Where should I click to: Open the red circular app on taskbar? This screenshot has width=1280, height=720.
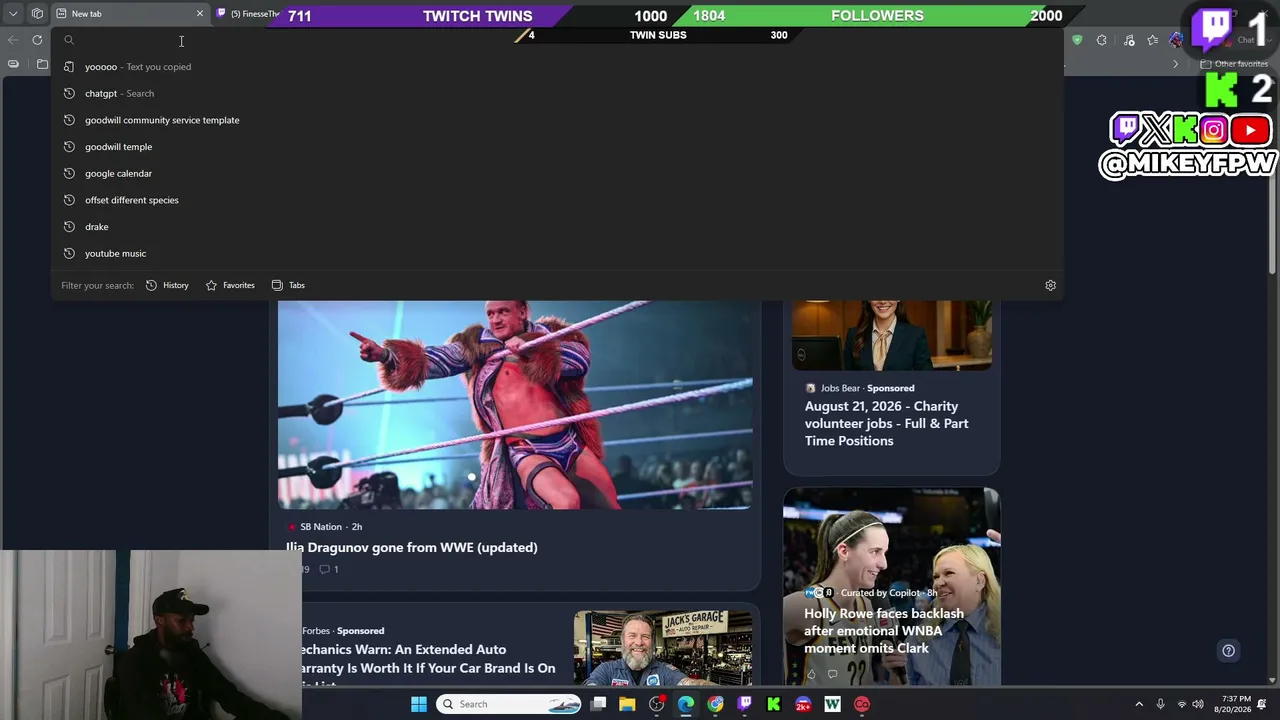(862, 704)
